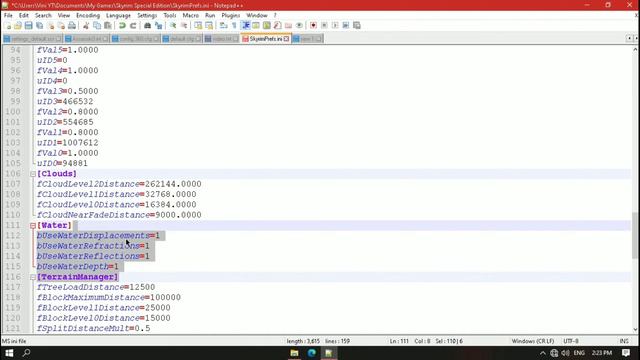Open the File menu
The width and height of the screenshot is (640, 360).
click(x=8, y=16)
